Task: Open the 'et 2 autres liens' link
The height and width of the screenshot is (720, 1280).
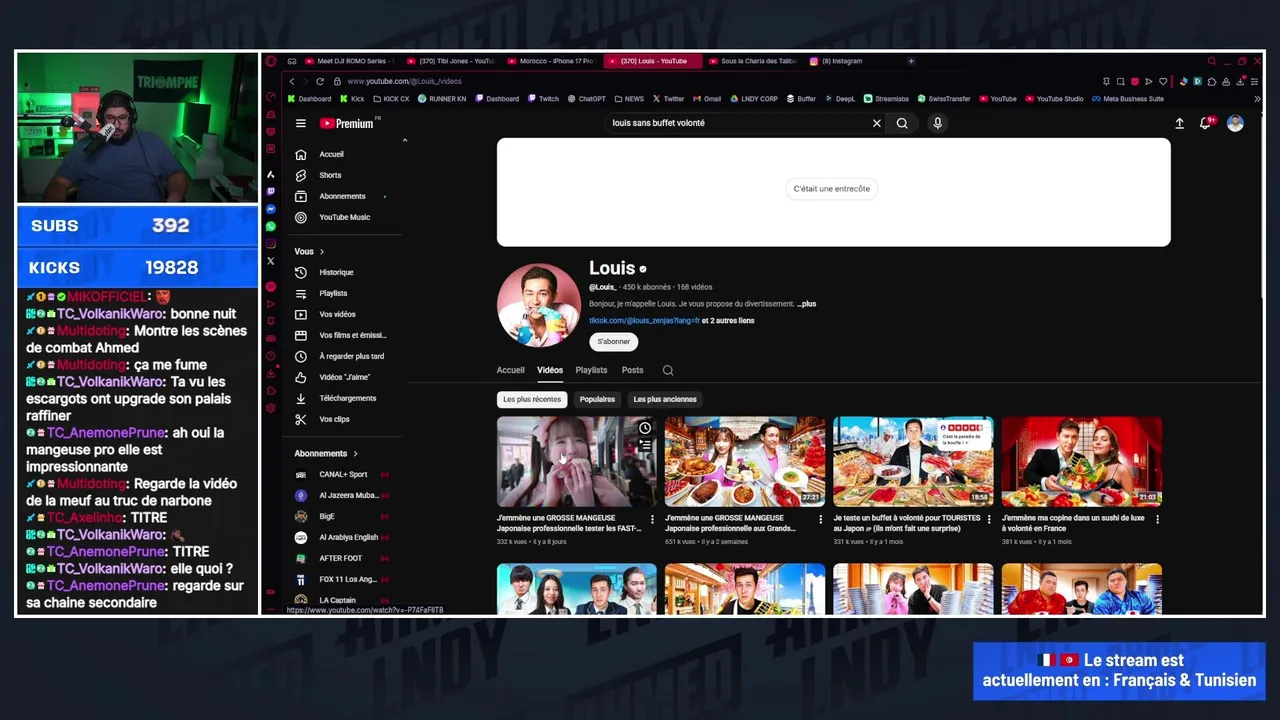Action: tap(728, 321)
